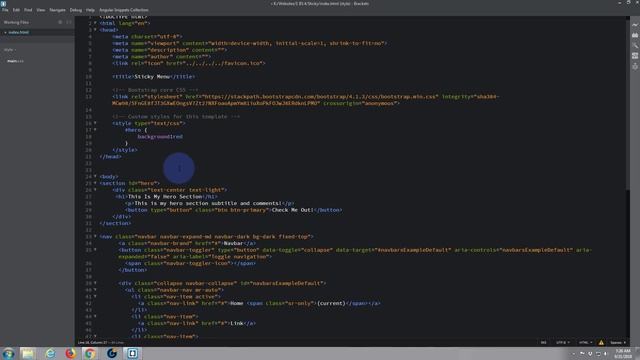Click the volume icon in system tray
640x360 pixels.
(606, 353)
